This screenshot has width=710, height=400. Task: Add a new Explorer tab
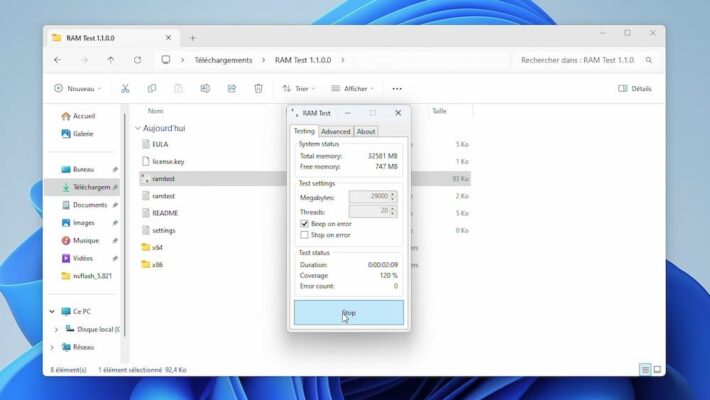(x=192, y=38)
